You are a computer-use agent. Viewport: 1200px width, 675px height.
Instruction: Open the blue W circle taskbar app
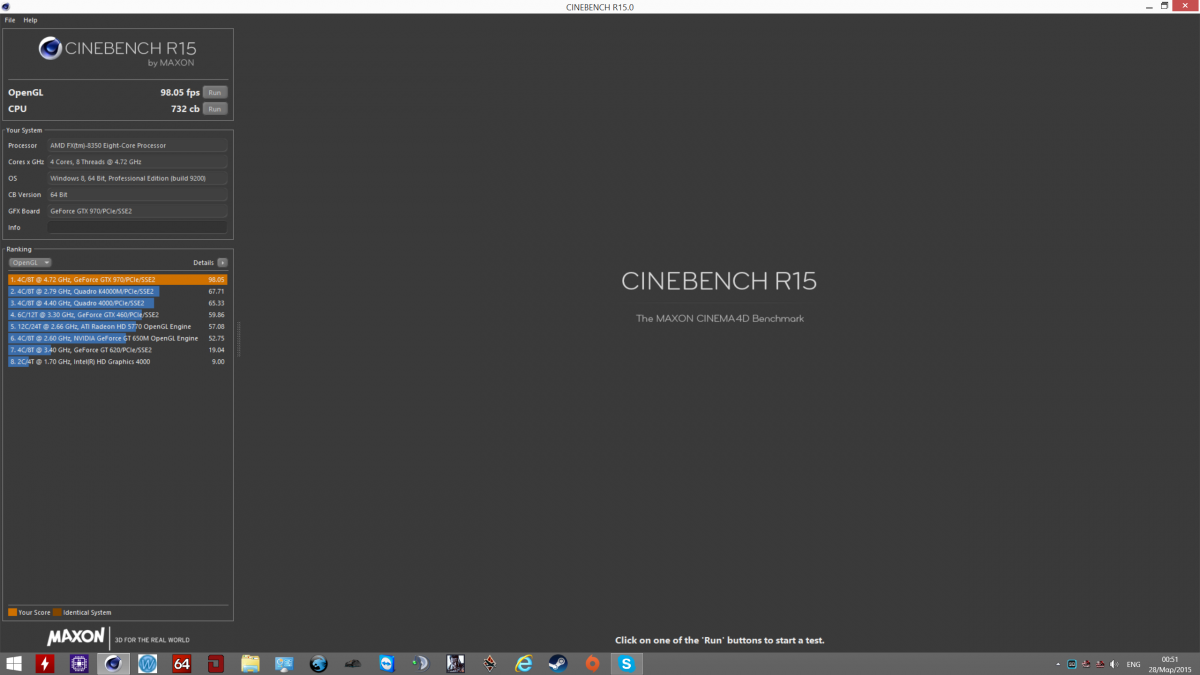click(x=148, y=663)
